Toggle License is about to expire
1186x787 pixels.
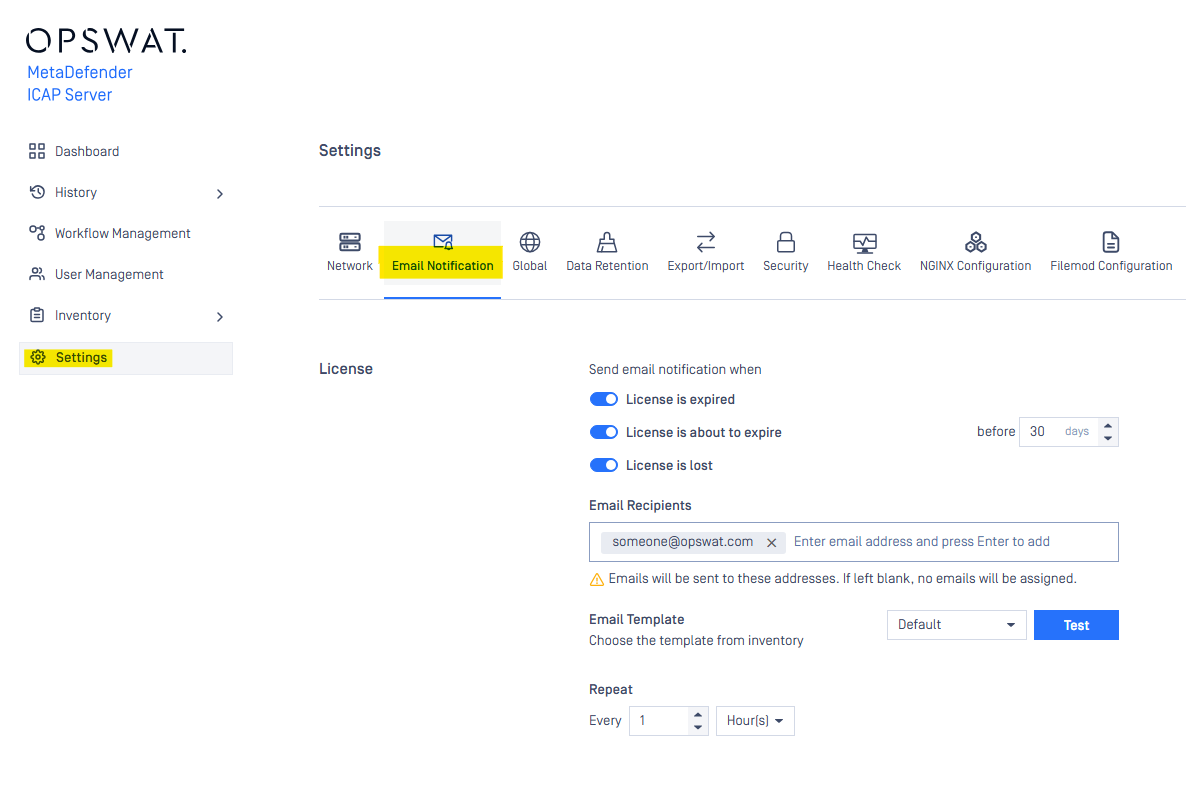coord(604,432)
